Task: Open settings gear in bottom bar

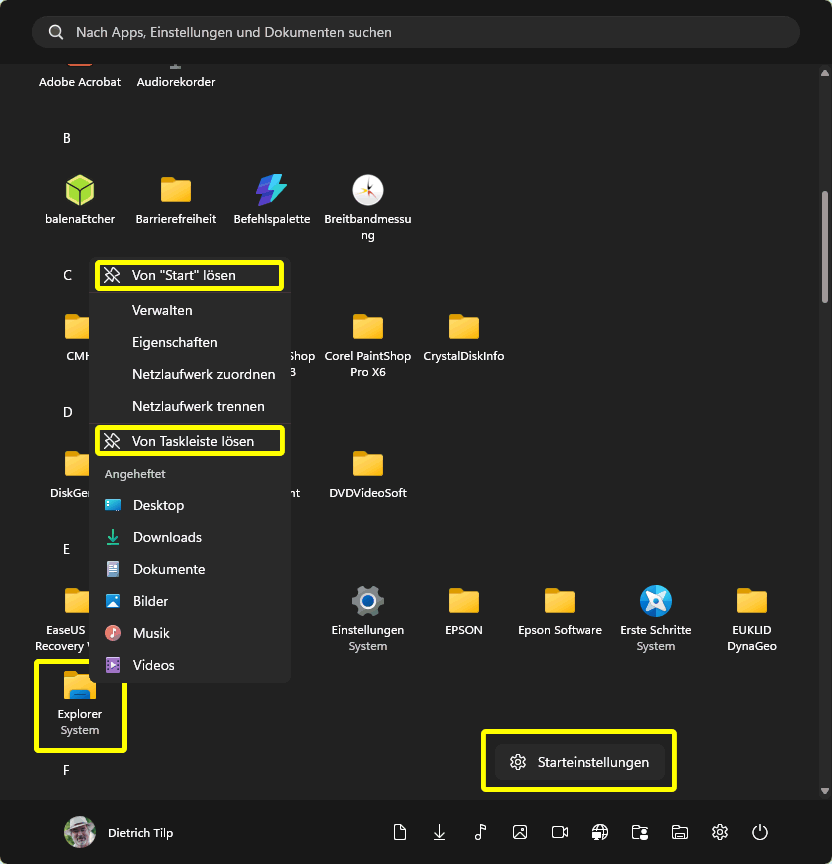Action: 720,832
